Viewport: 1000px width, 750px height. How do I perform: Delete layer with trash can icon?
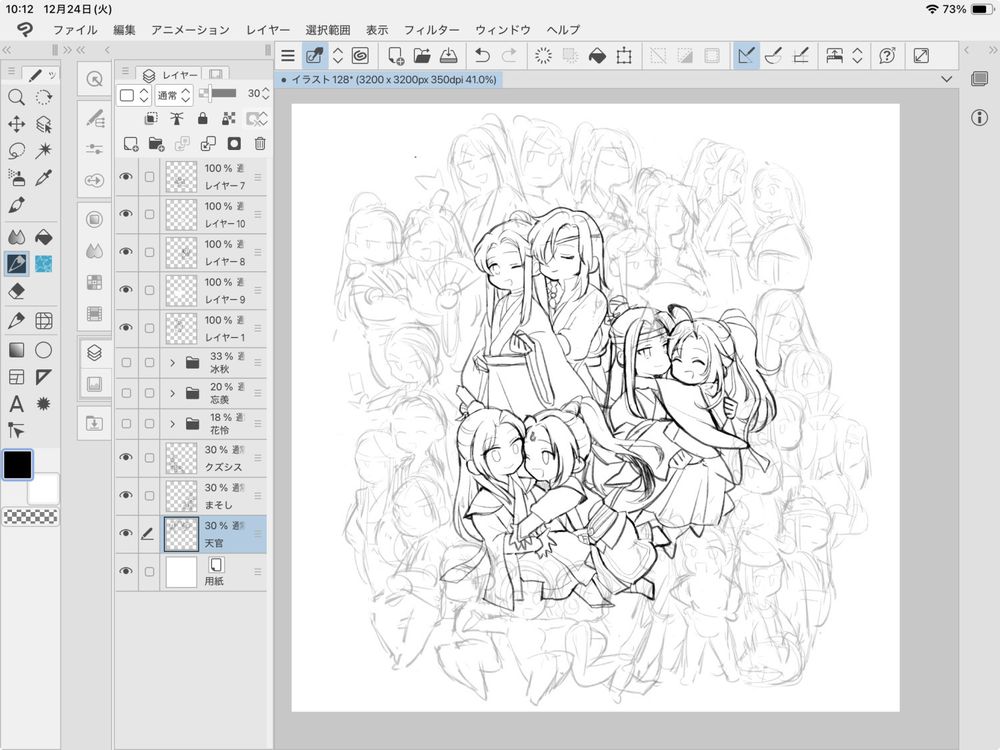point(260,143)
